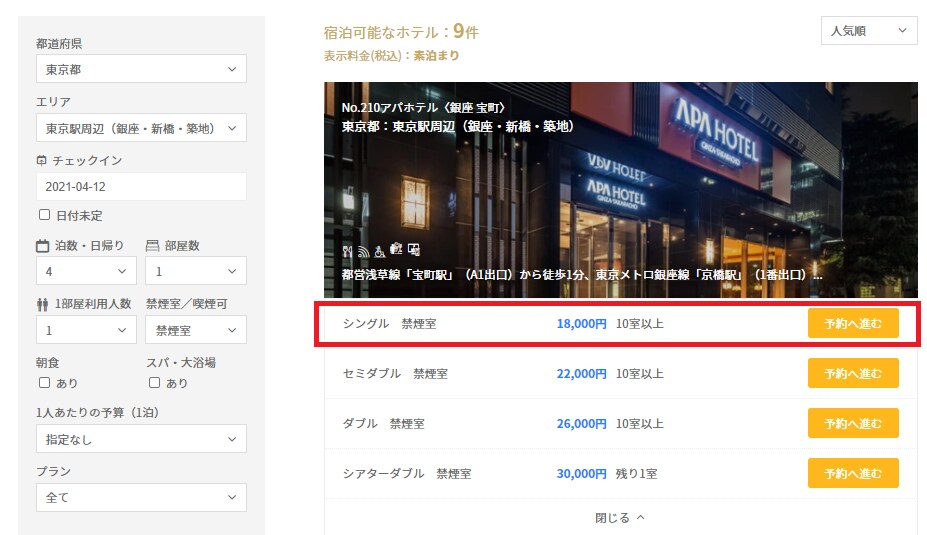Click 予約へ進む for シングル 禁煙室

tap(853, 323)
